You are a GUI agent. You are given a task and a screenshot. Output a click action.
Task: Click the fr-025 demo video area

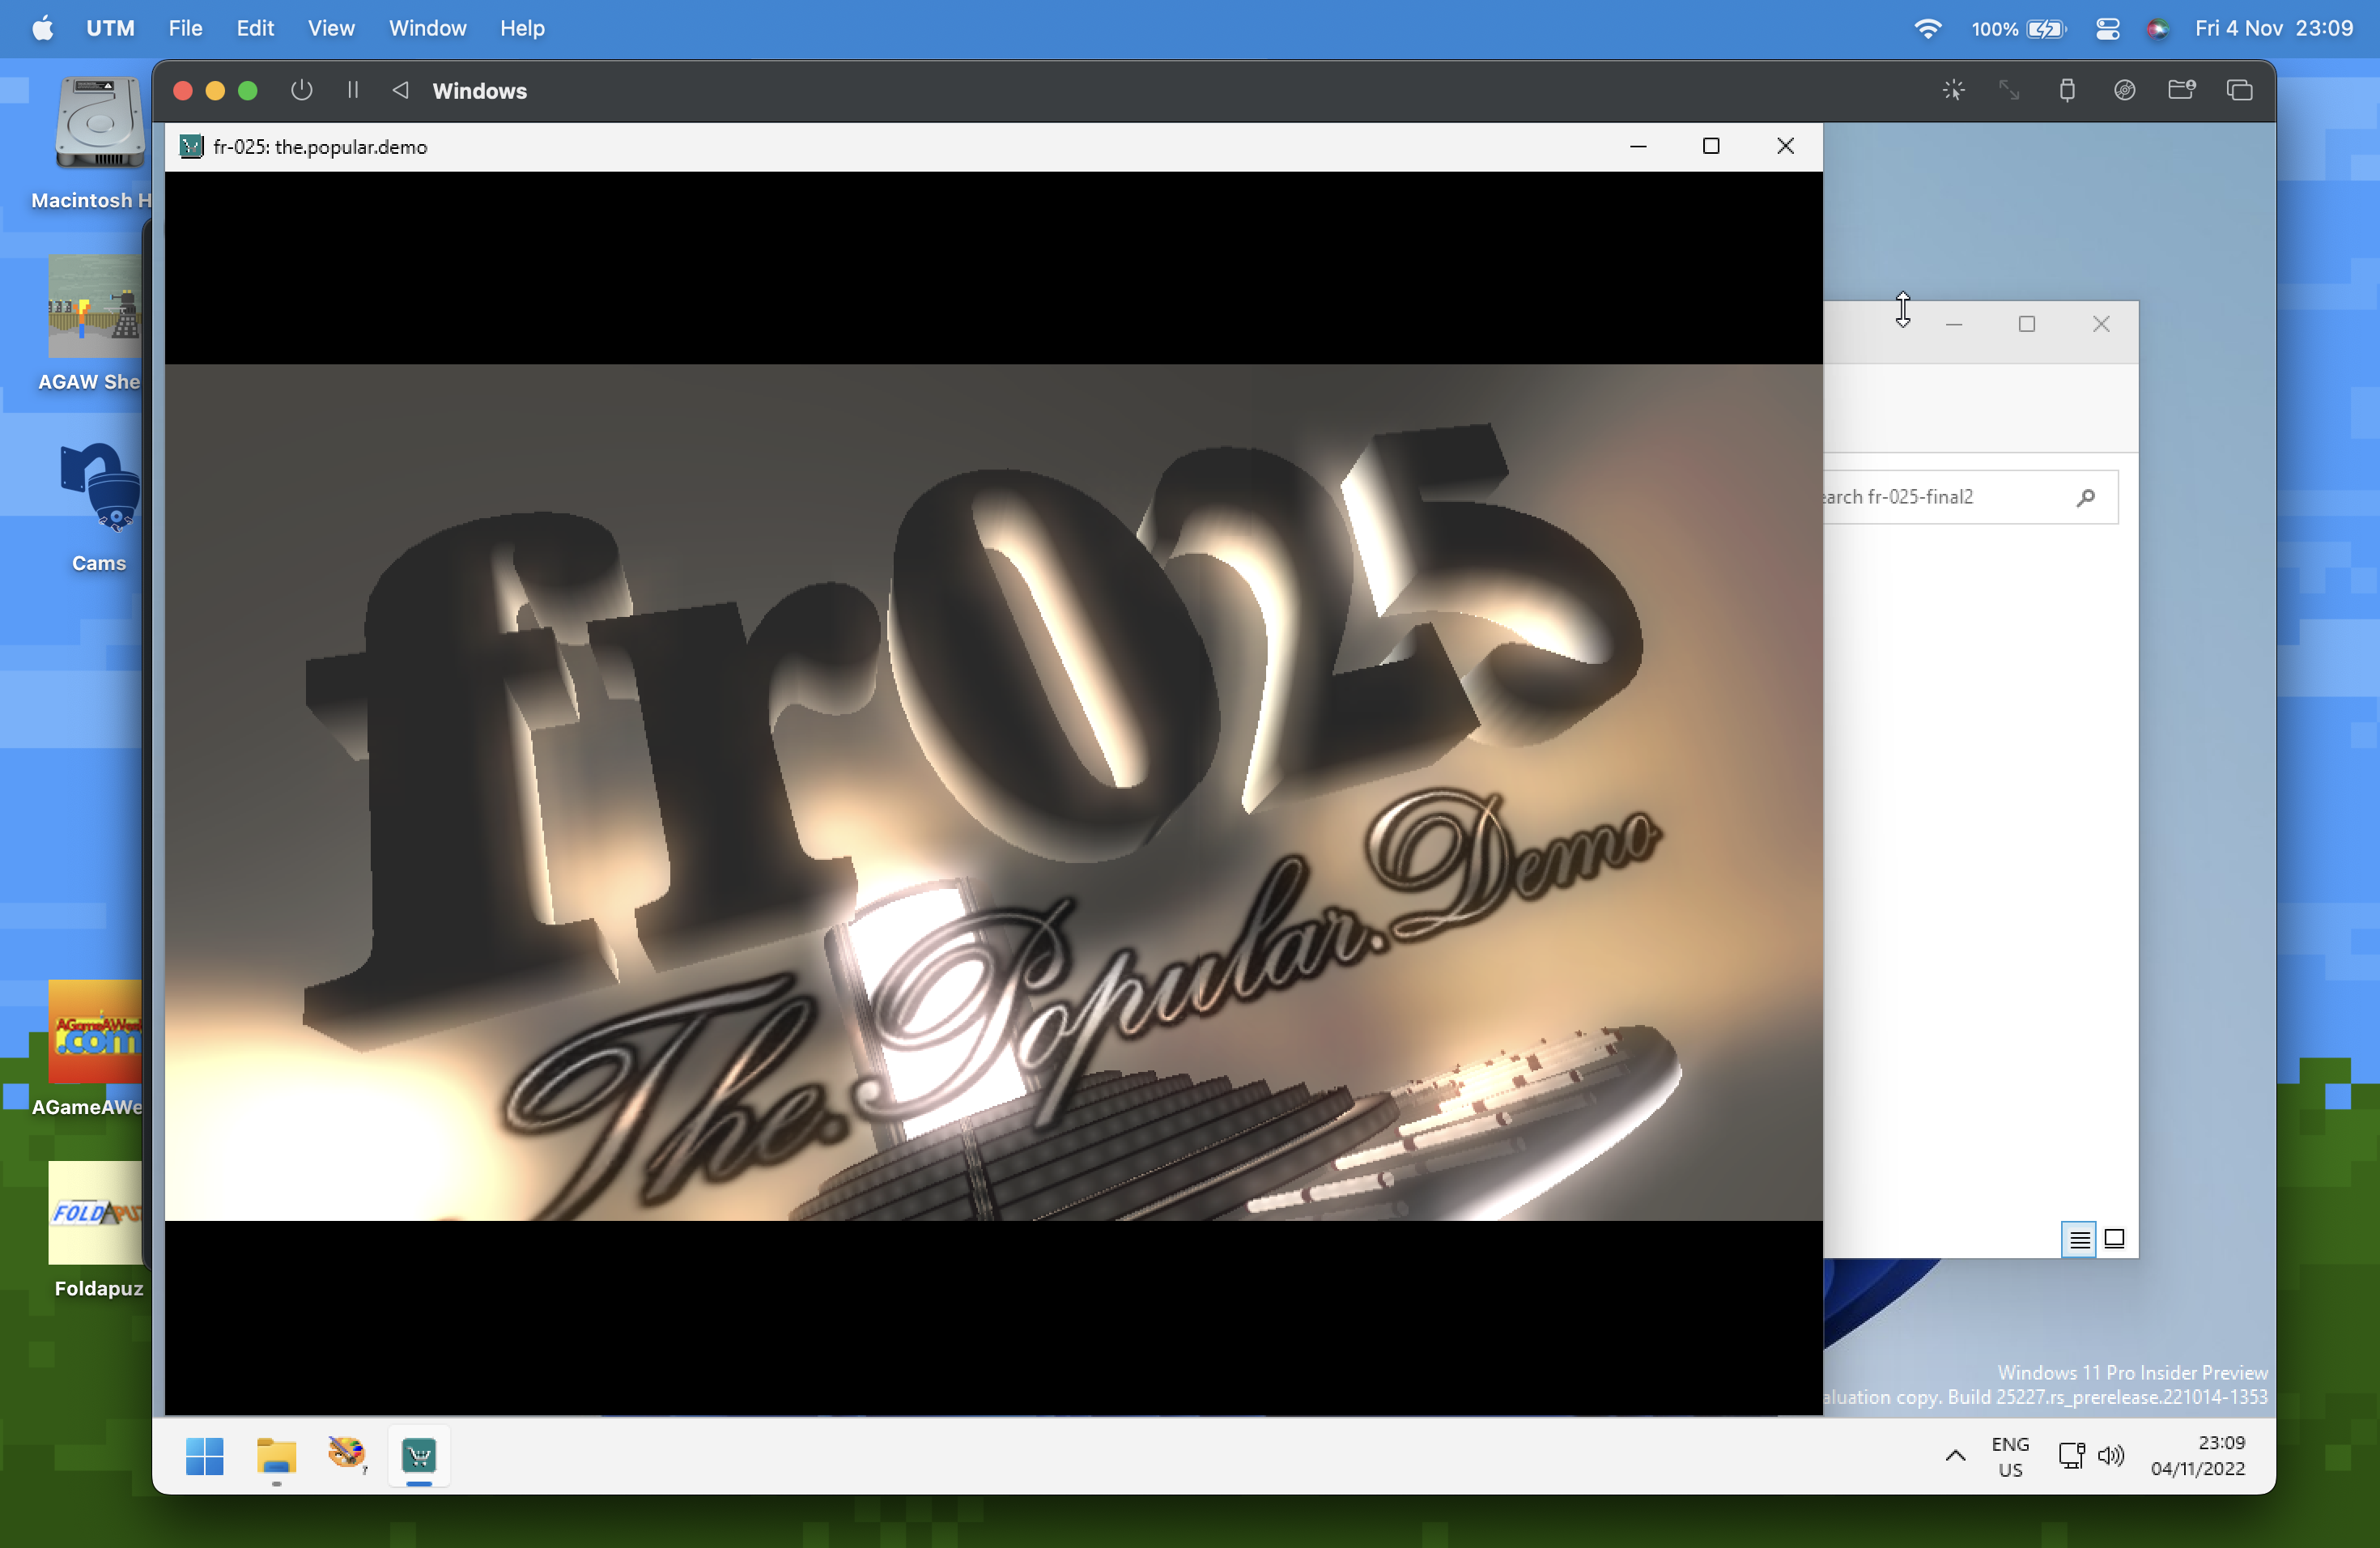click(x=993, y=792)
